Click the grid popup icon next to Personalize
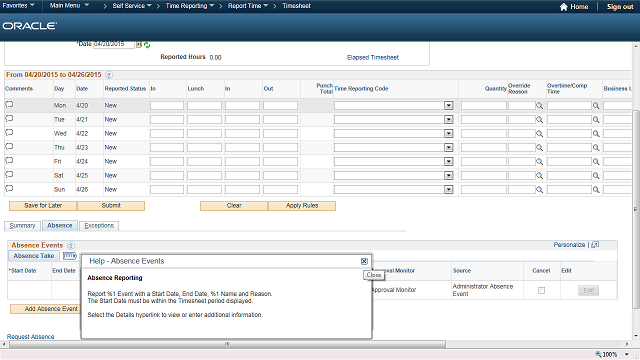The width and height of the screenshot is (640, 360). click(x=595, y=244)
